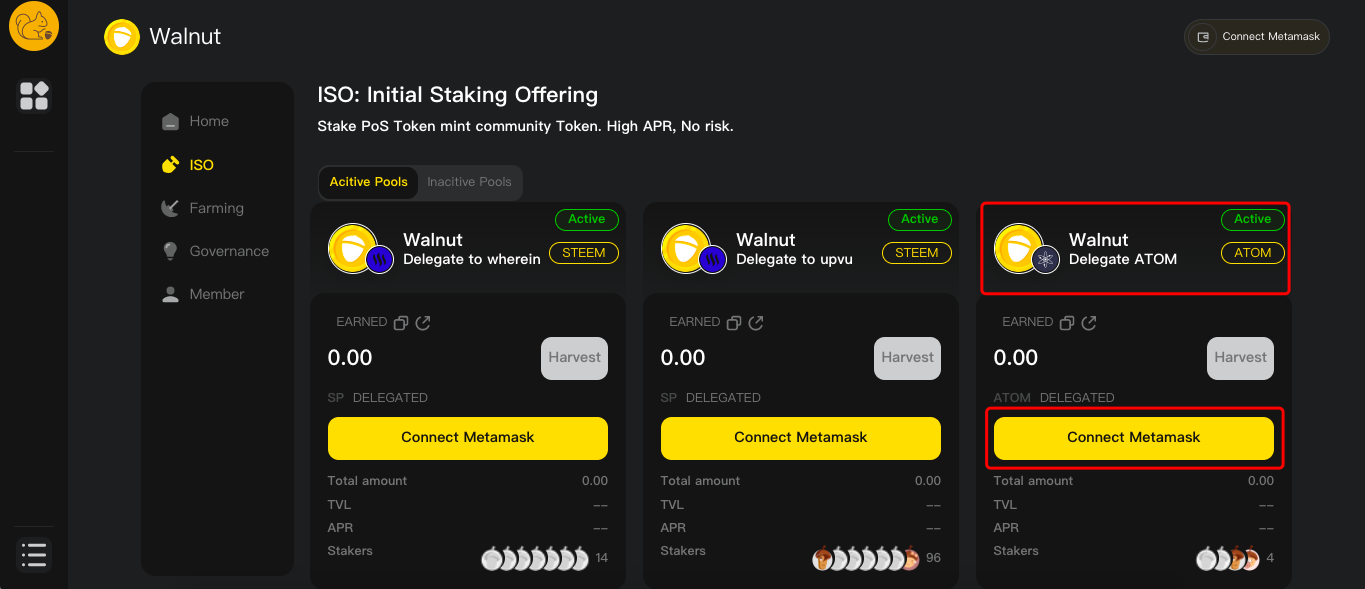Click the copy icon beside EARNED in wherein pool
The image size is (1365, 589).
(401, 323)
